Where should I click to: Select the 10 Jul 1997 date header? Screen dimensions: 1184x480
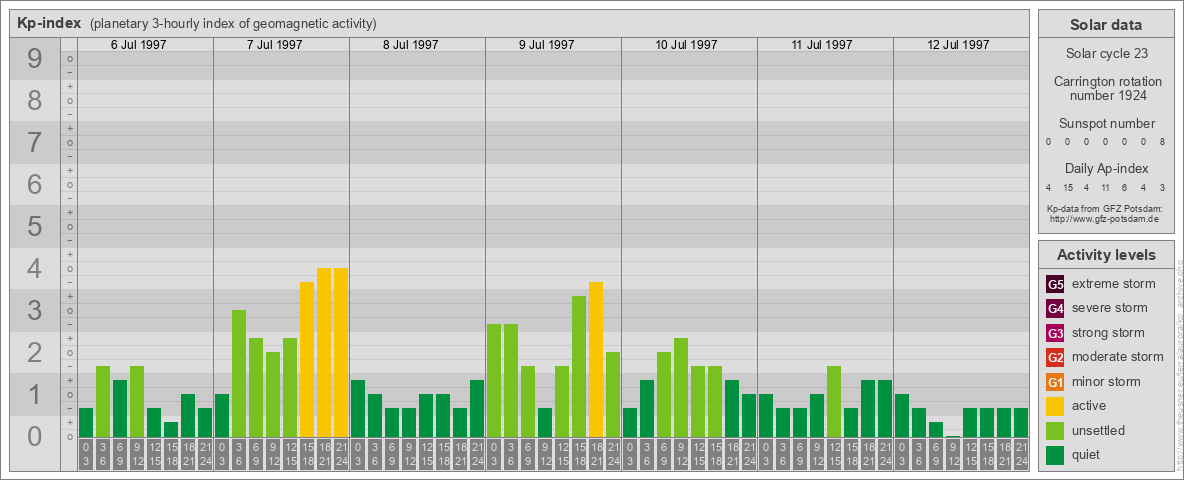click(x=686, y=45)
